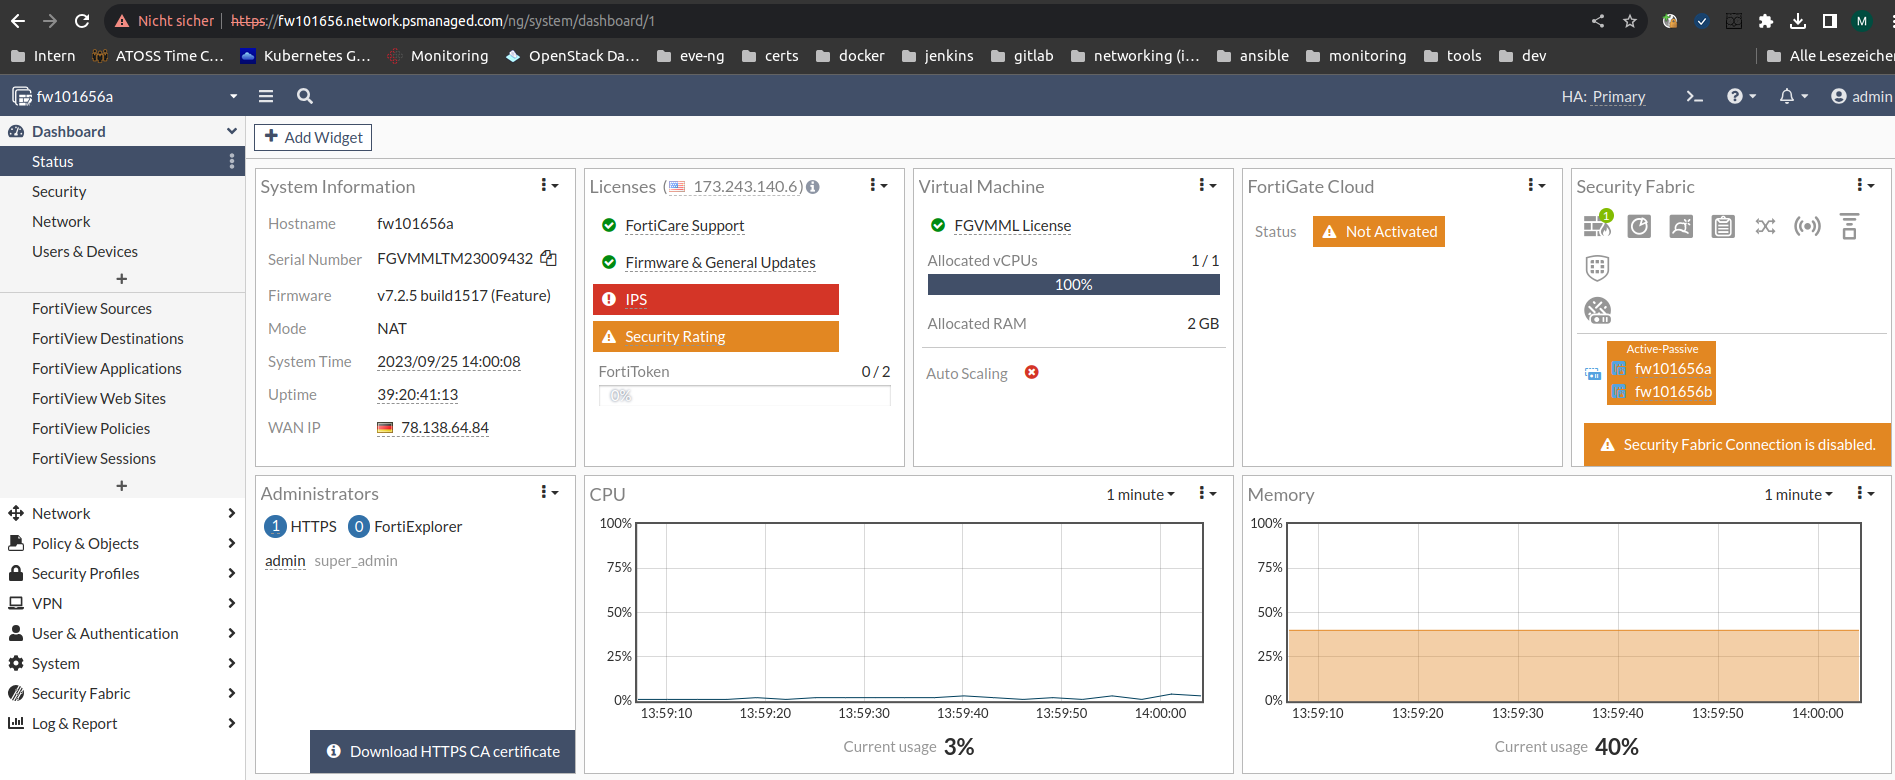Open the browser downloads icon
Screen dimensions: 1895x780
[x=1798, y=20]
